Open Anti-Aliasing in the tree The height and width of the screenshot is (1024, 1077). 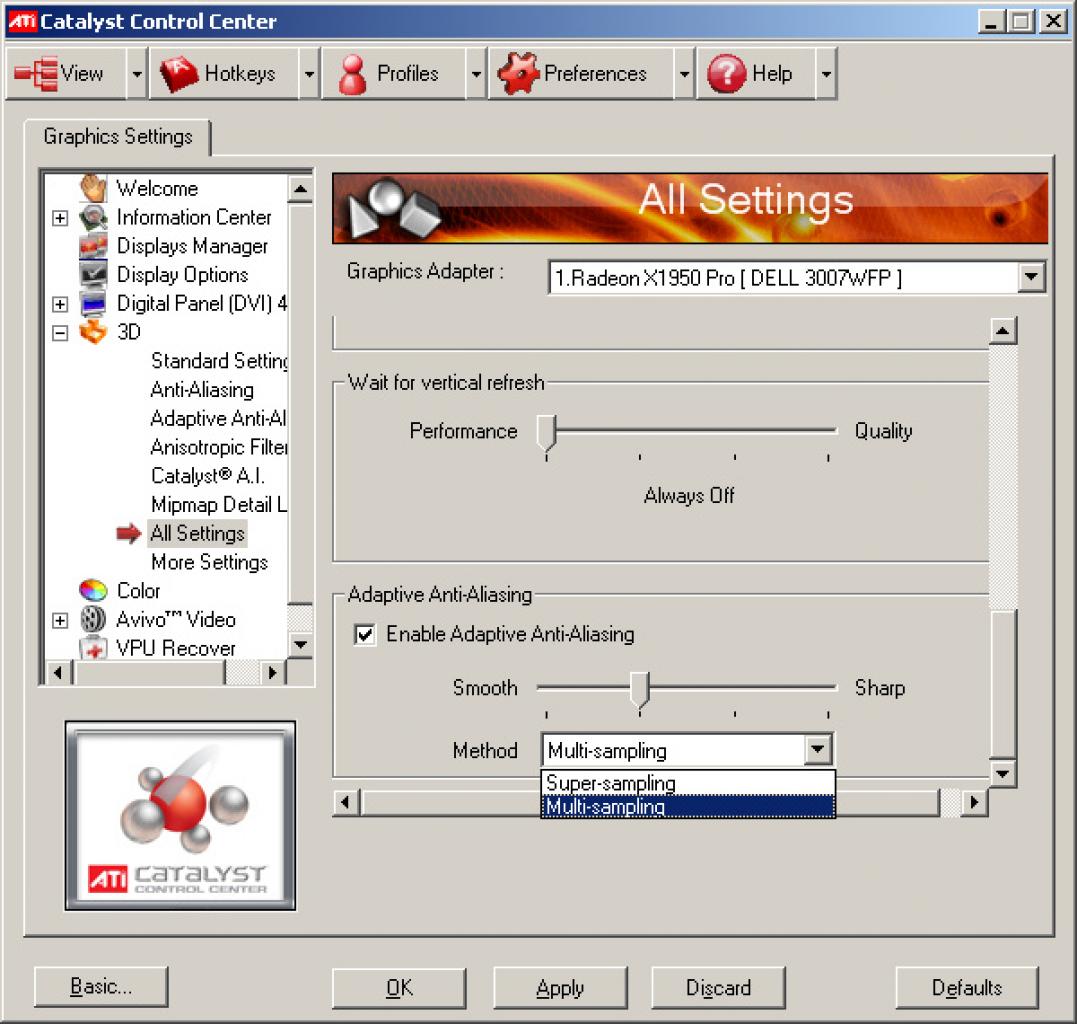[202, 389]
